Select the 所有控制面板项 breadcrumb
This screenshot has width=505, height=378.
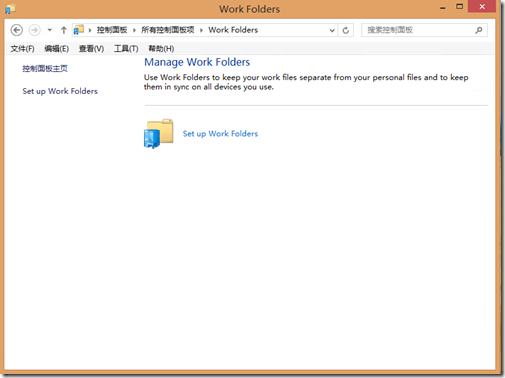pyautogui.click(x=168, y=30)
